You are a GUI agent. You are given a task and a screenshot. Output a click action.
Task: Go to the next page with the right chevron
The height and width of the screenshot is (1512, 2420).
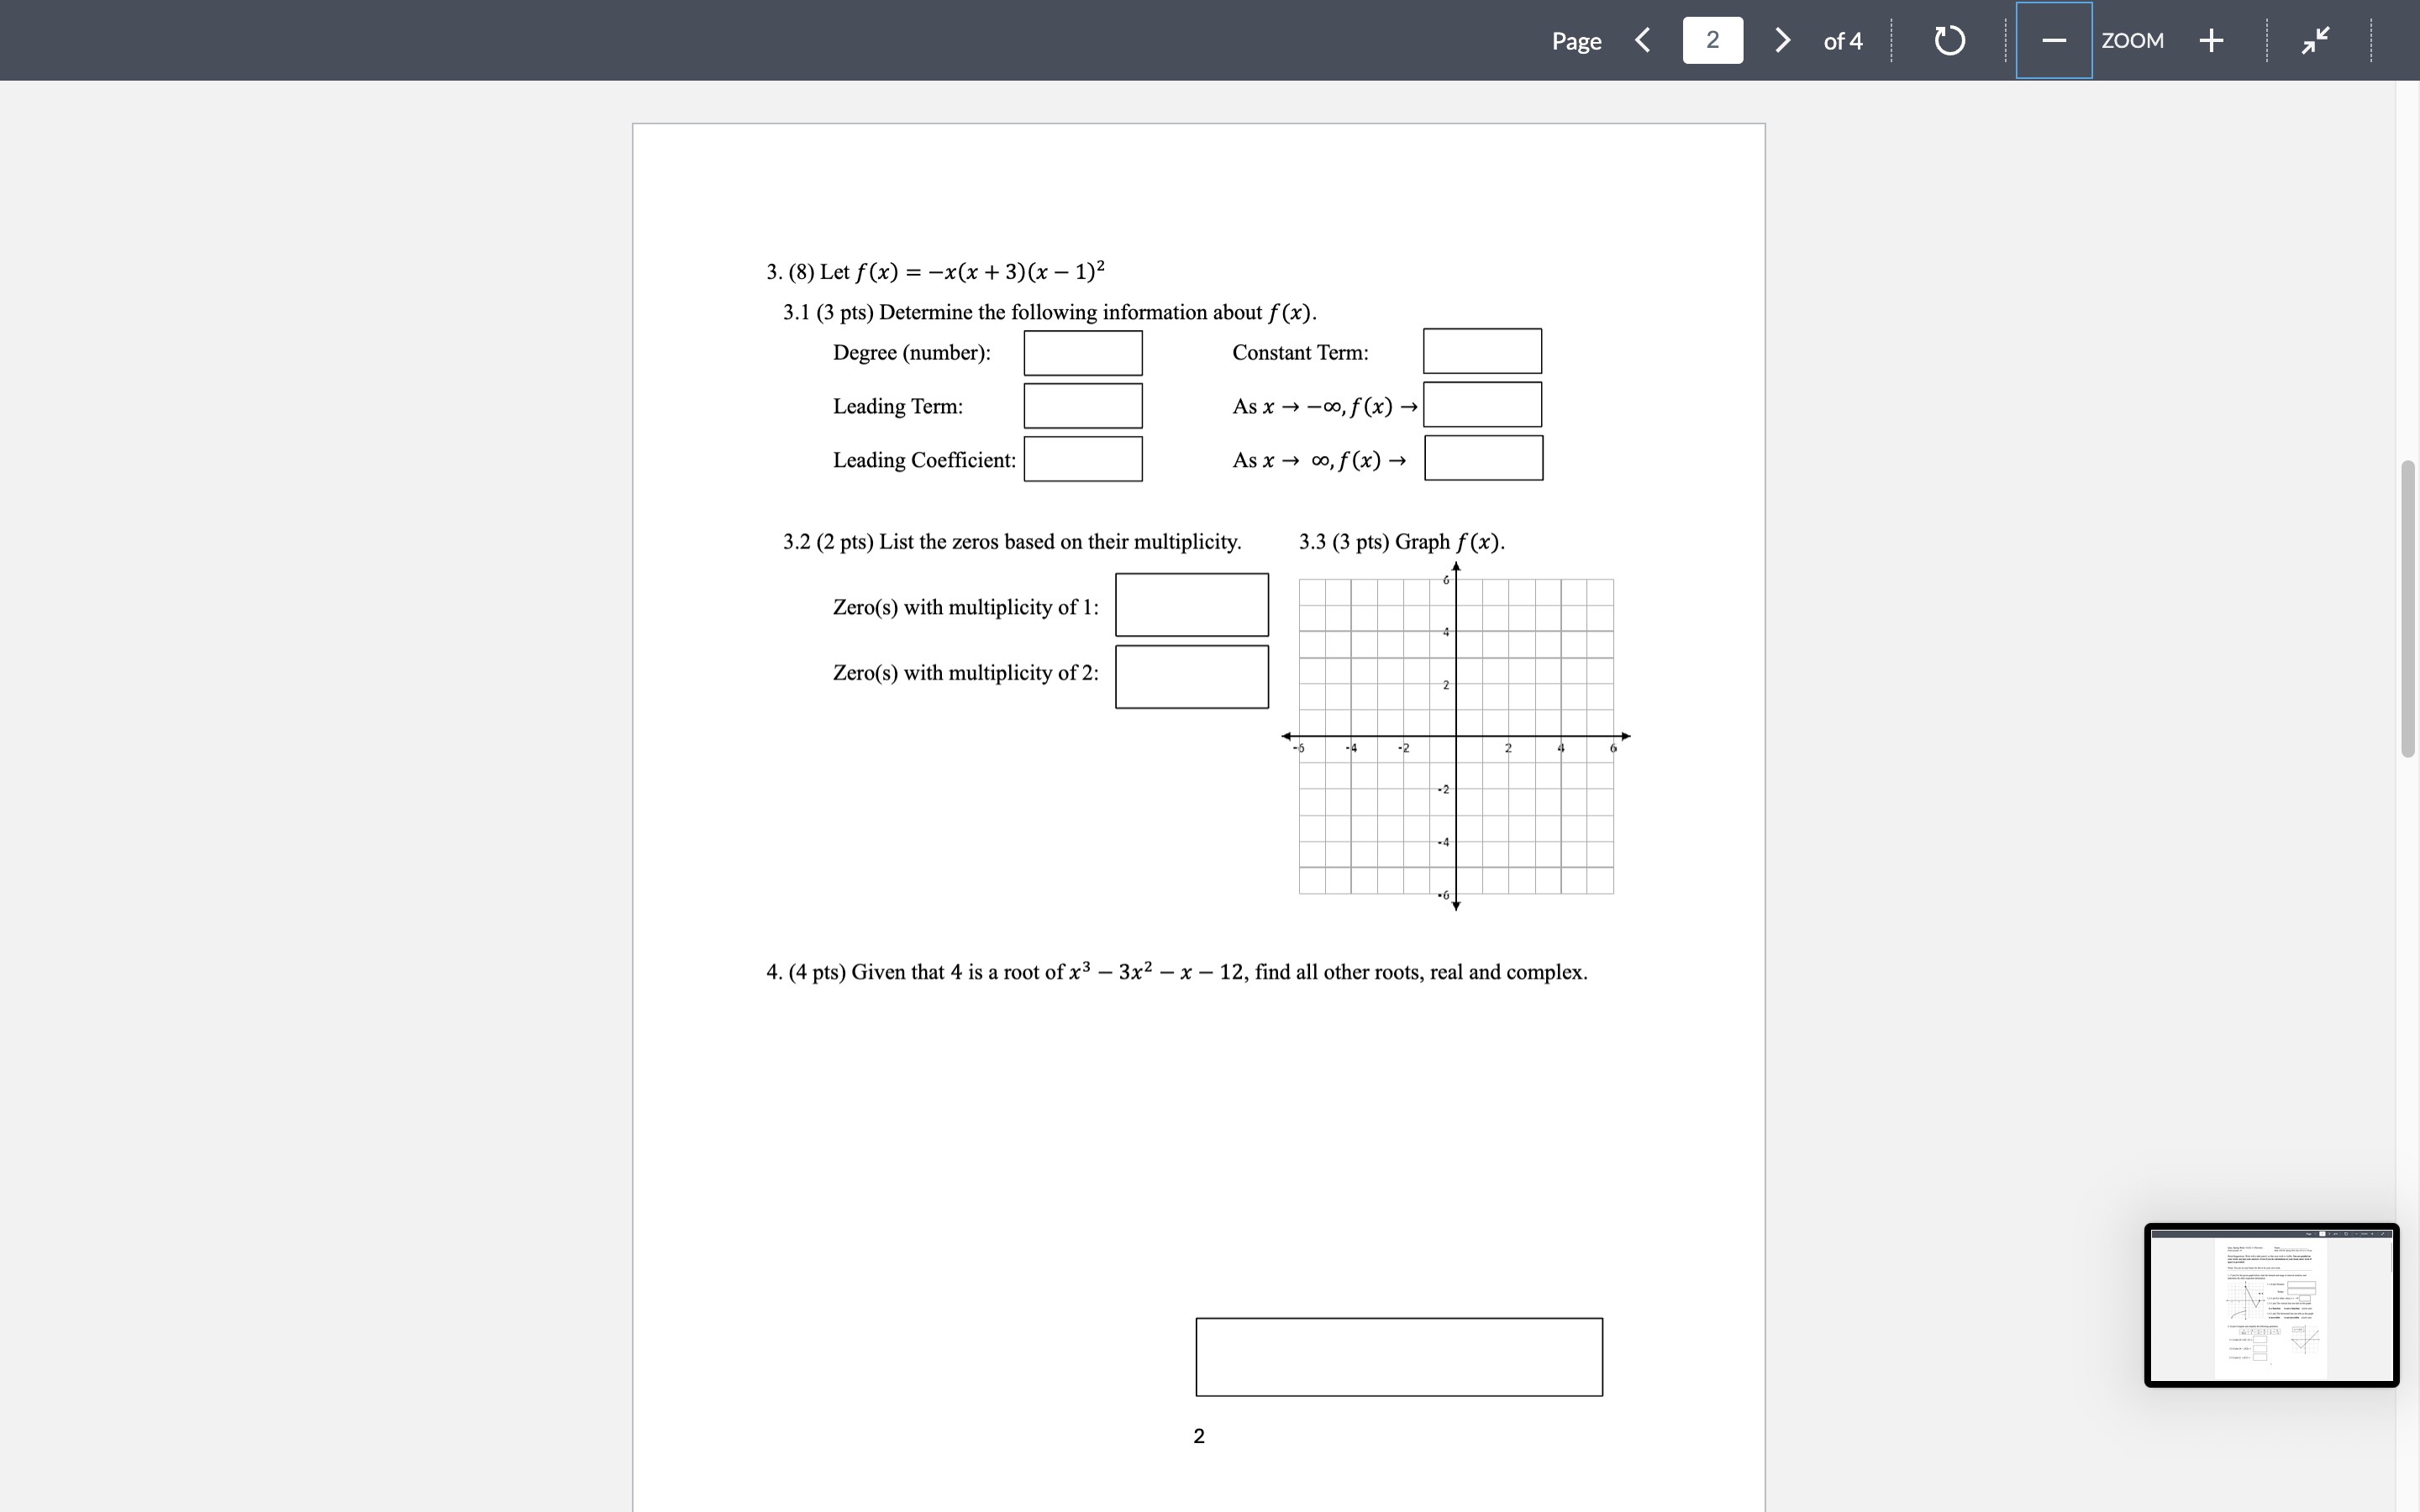(x=1782, y=40)
